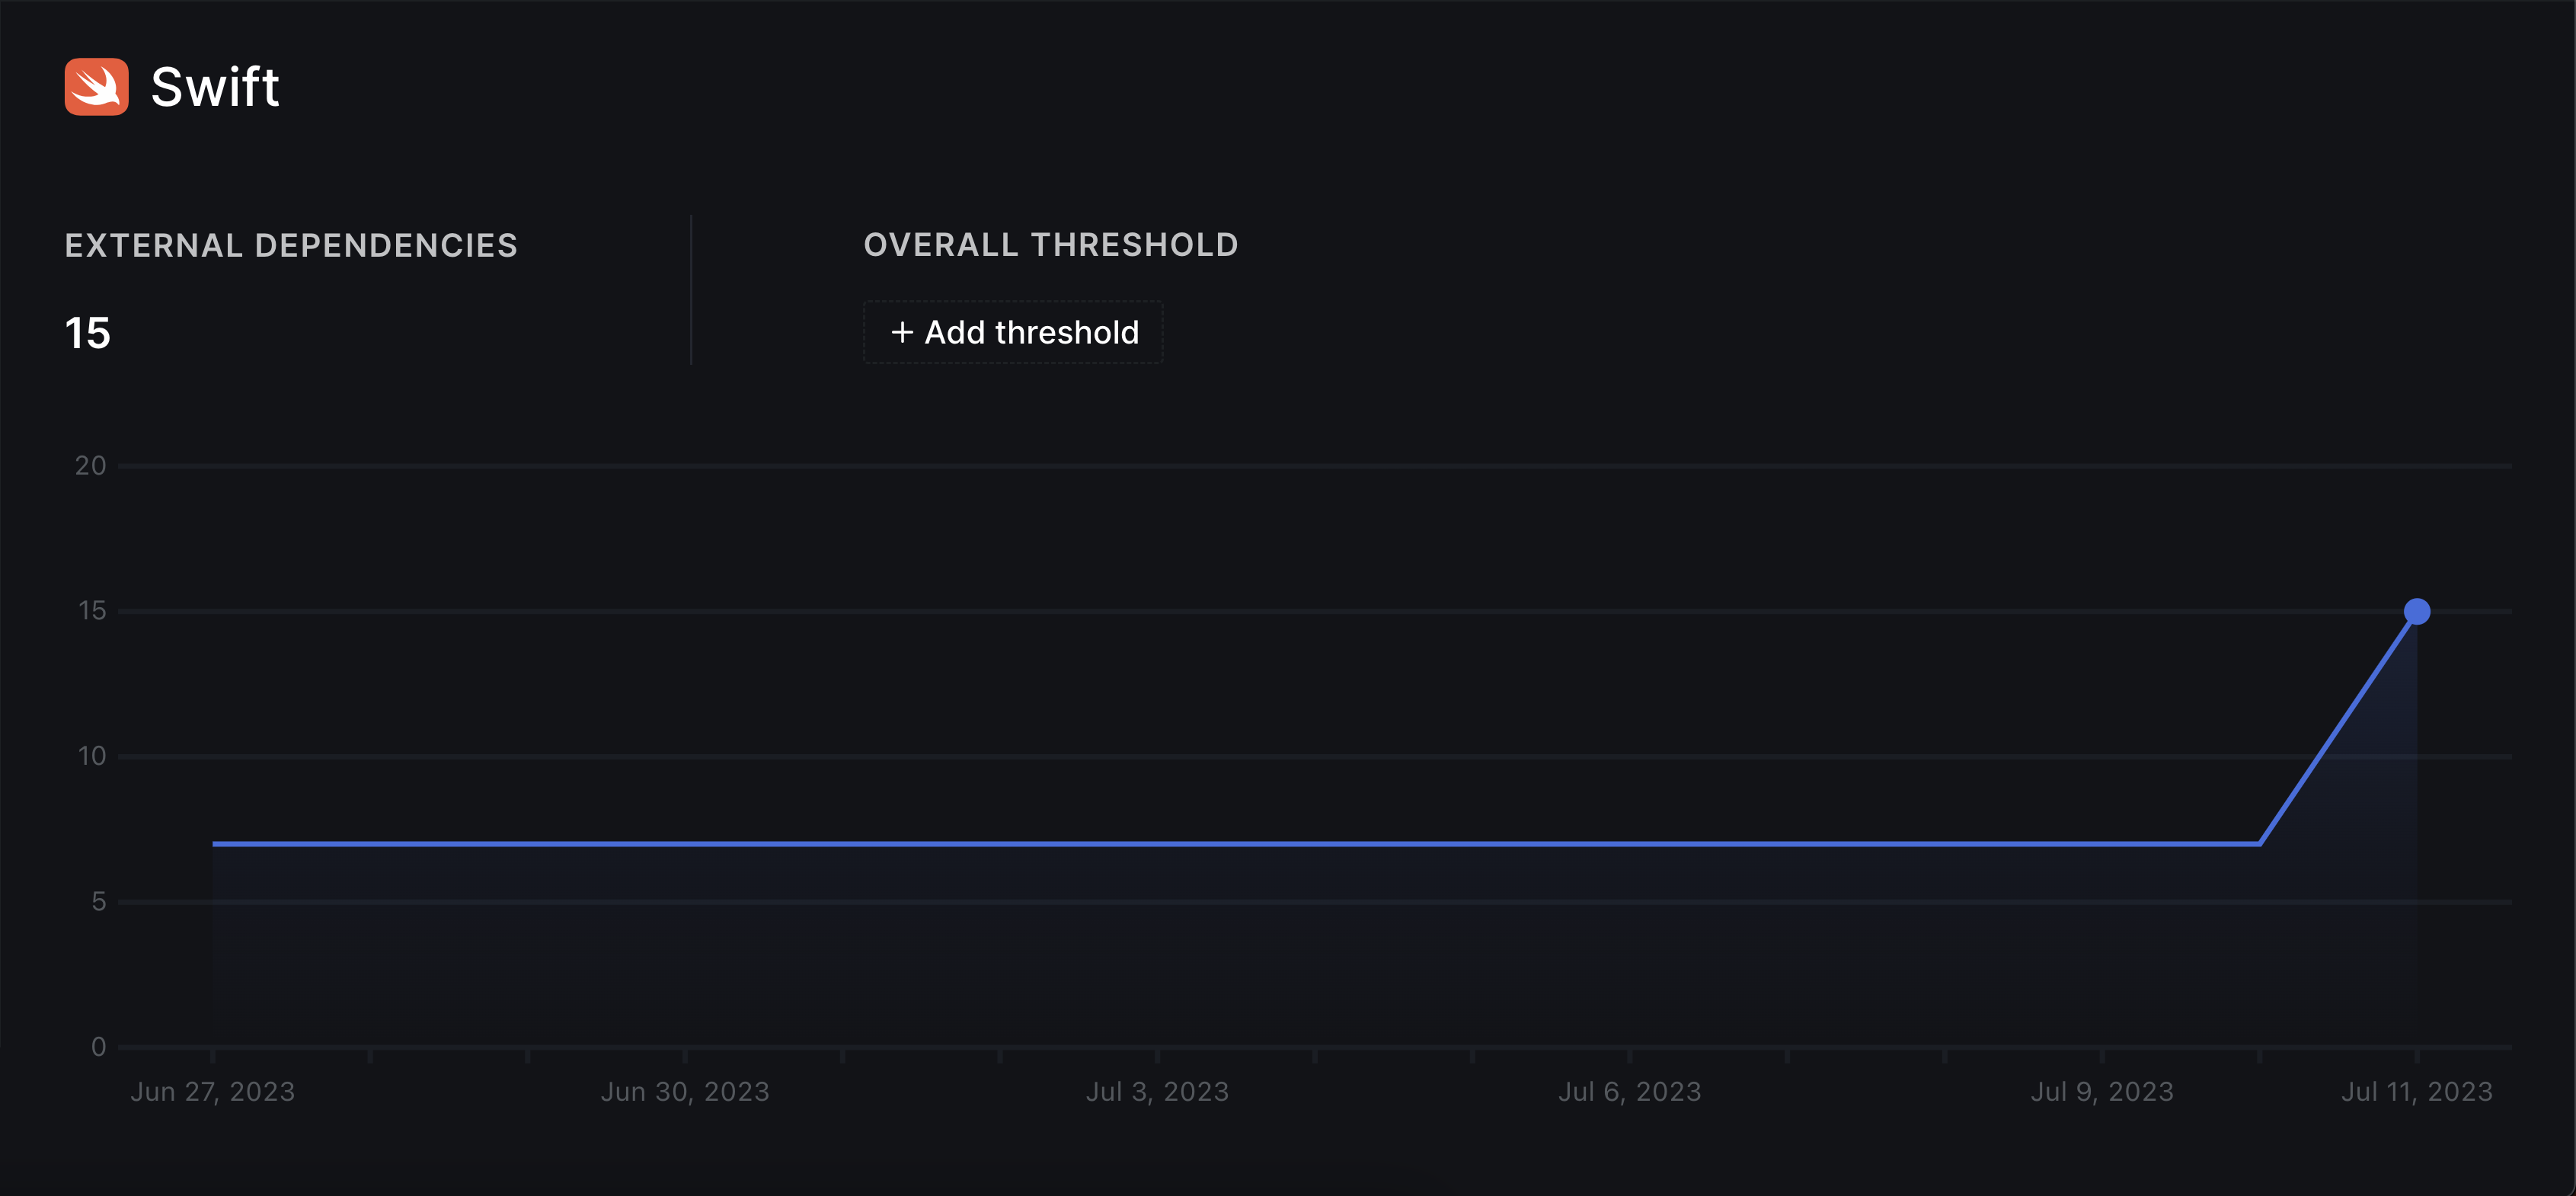
Task: Click the Jul 3, 2023 axis label
Action: (x=1157, y=1091)
